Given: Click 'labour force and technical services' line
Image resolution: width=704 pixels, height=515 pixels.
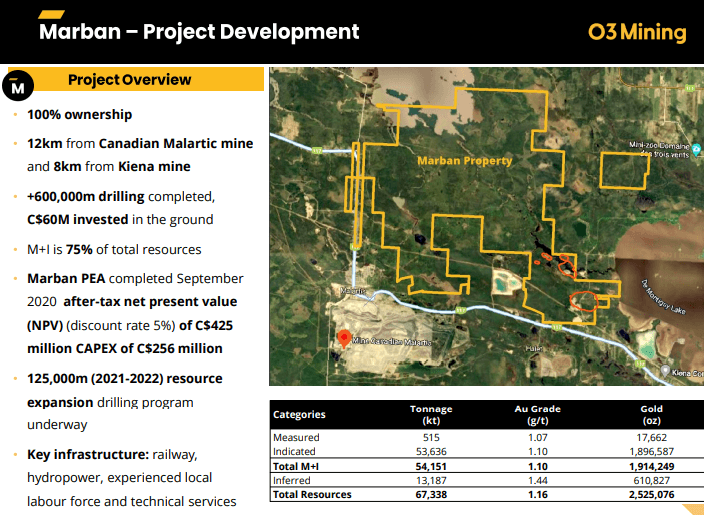Looking at the screenshot, I should pos(132,501).
